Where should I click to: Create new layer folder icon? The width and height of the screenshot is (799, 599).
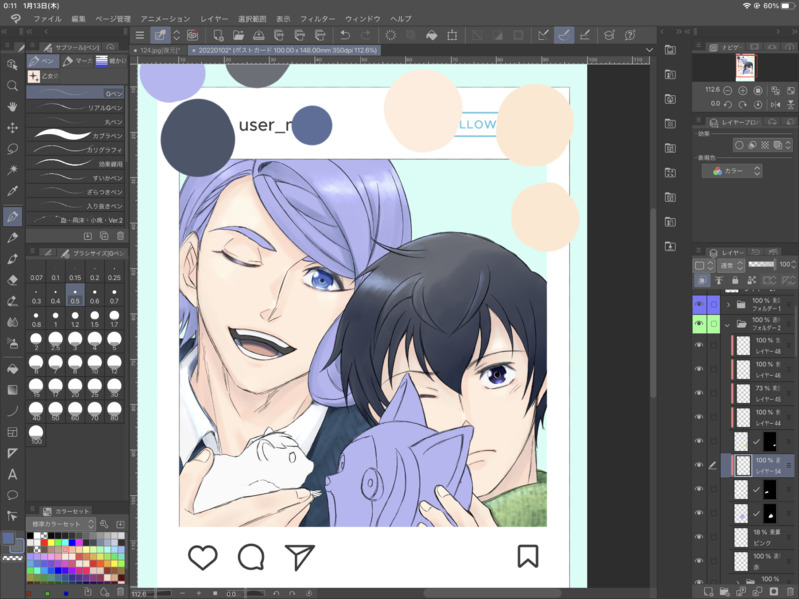(725, 591)
